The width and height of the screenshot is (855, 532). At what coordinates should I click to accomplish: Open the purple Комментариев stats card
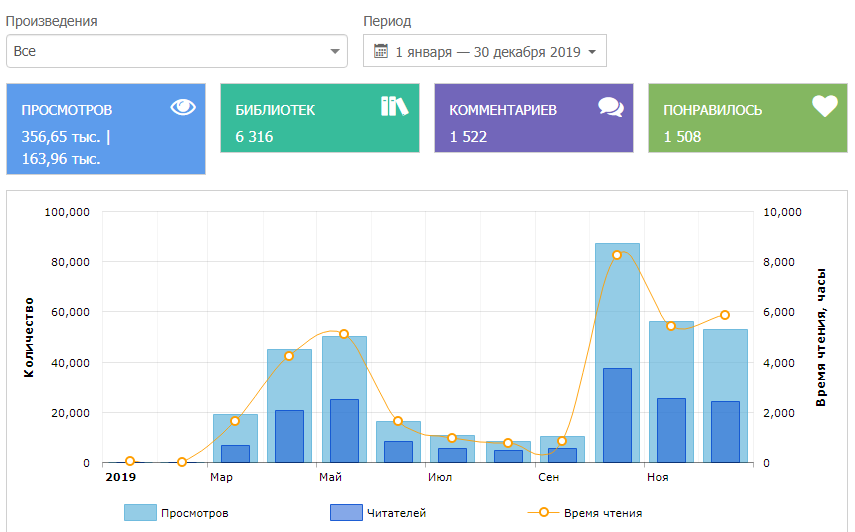(533, 118)
